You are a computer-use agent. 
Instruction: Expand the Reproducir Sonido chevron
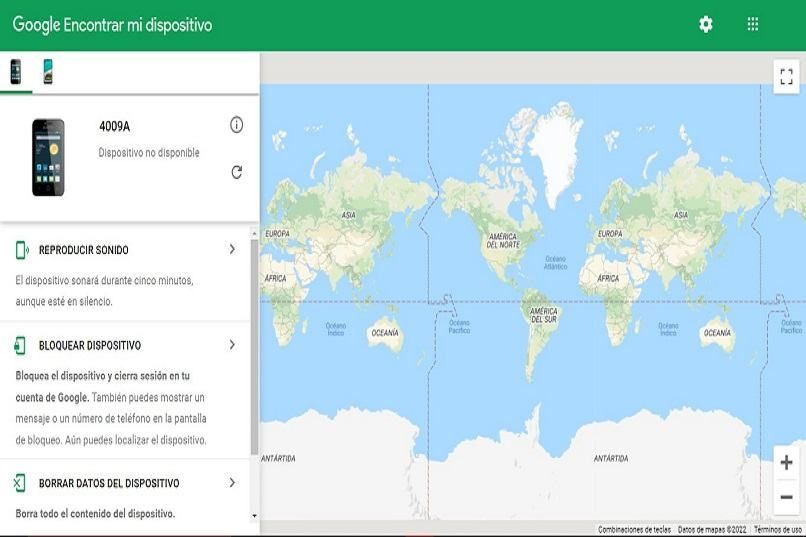tap(232, 249)
